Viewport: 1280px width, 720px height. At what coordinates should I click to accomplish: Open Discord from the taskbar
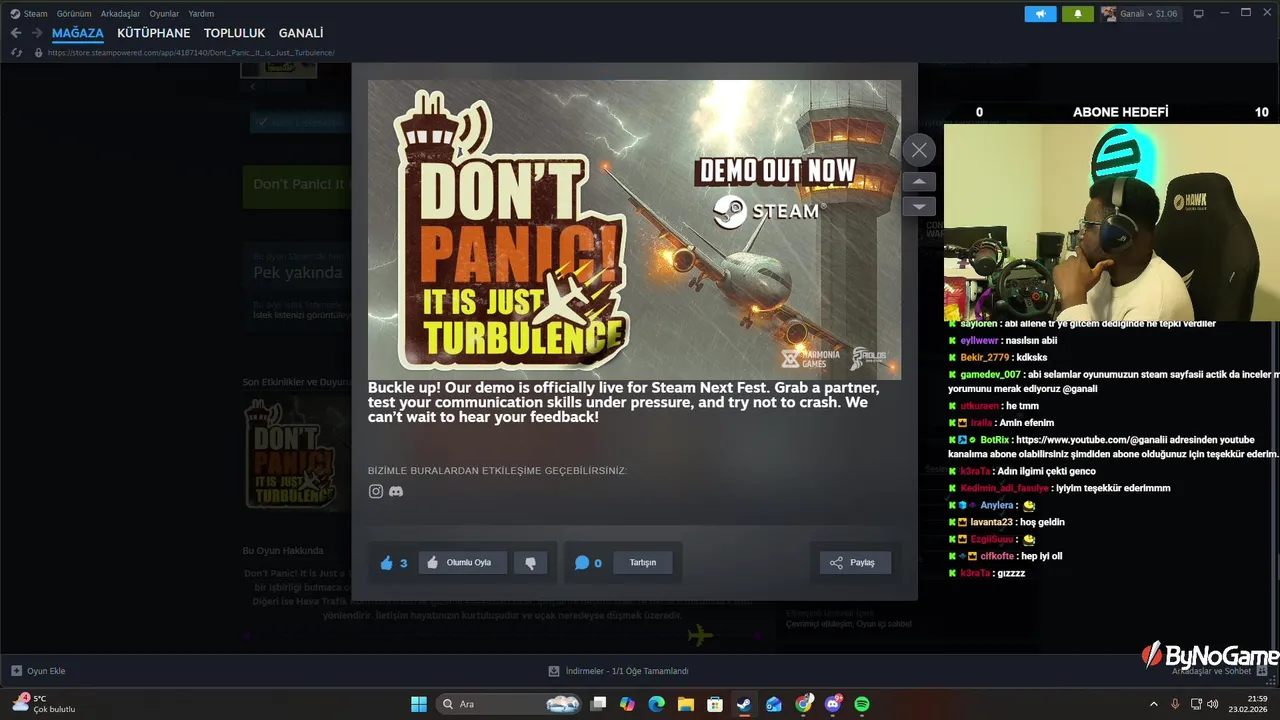[833, 704]
